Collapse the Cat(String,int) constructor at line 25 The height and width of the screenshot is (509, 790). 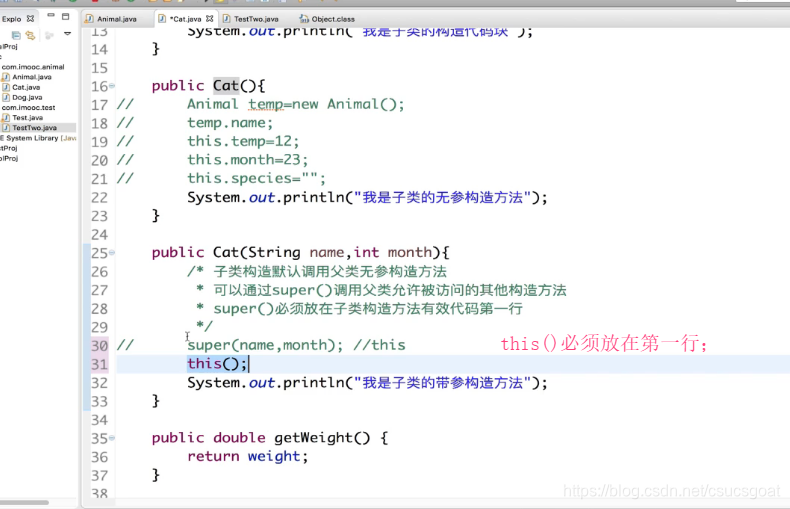point(112,252)
